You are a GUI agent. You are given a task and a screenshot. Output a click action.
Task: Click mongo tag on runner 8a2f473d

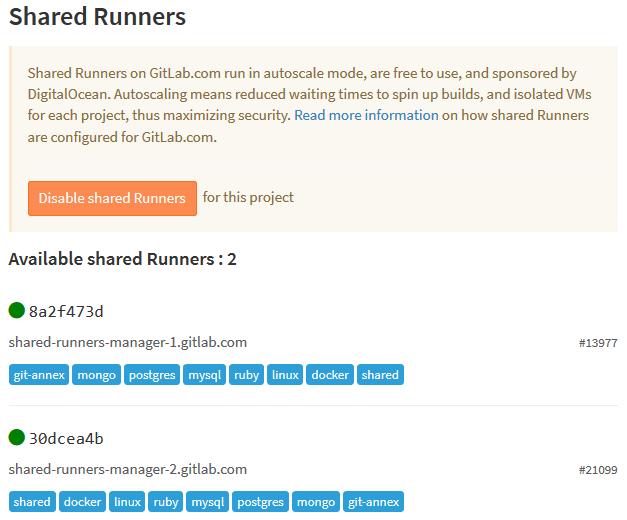[96, 375]
